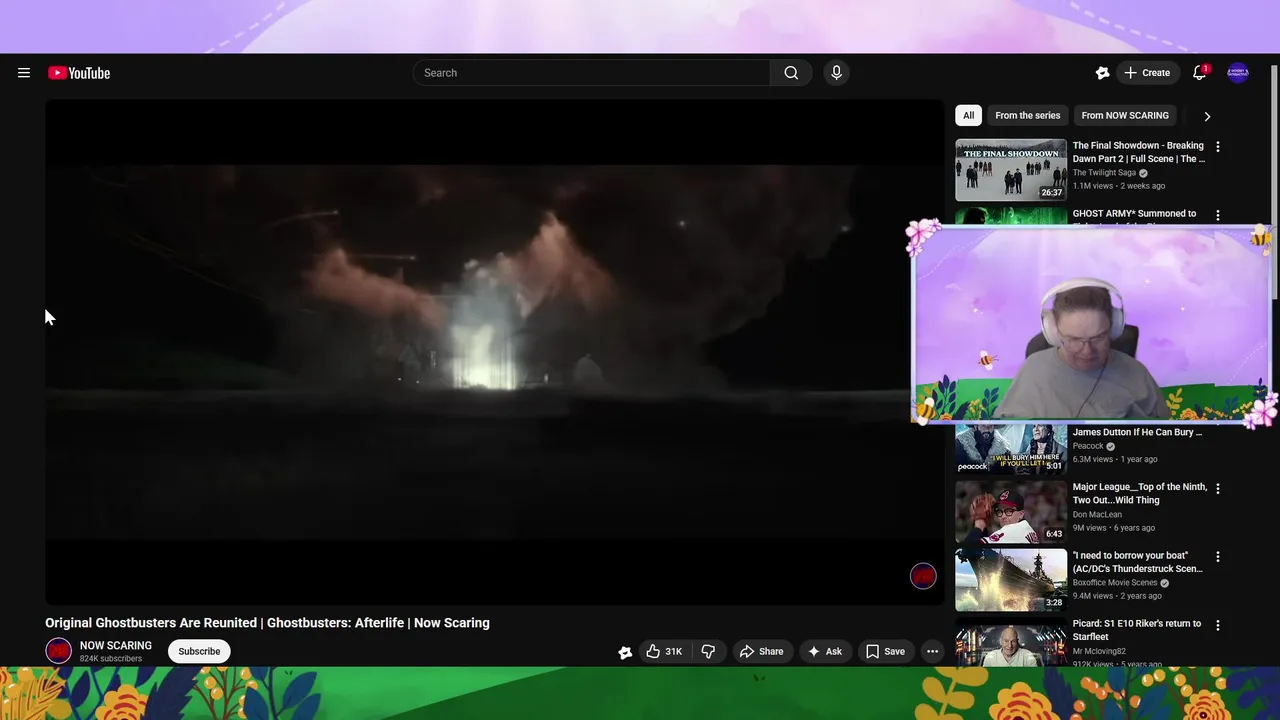The image size is (1280, 720).
Task: Open James Dutton If He Can Bury title
Action: coord(1138,432)
